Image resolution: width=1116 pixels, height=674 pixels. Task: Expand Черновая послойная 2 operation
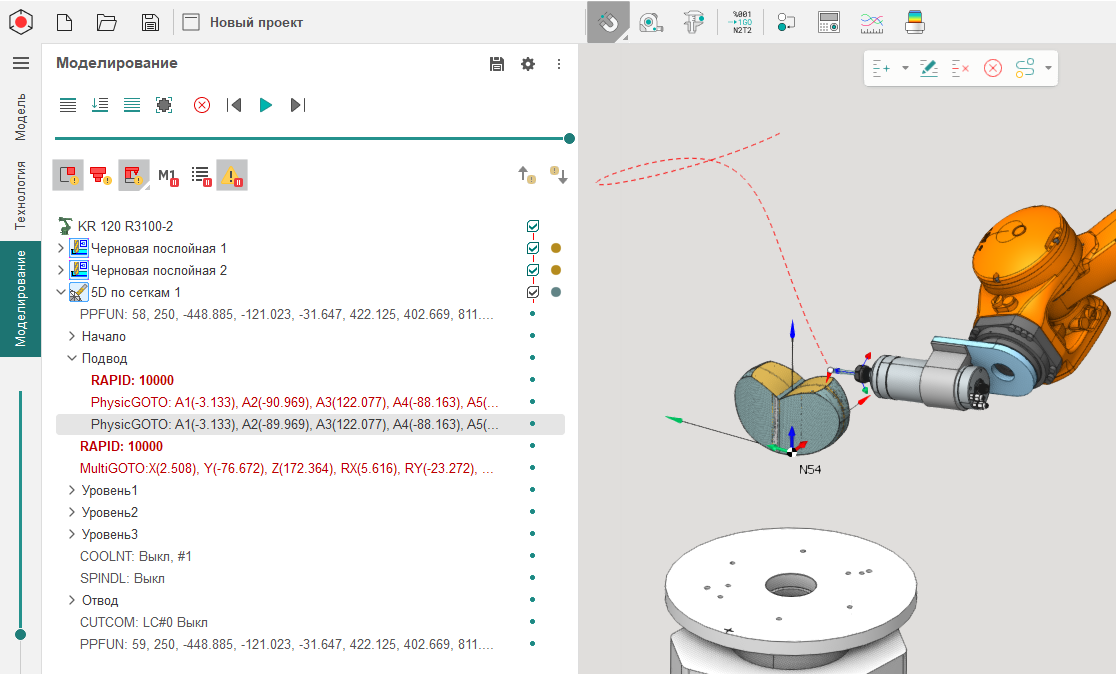click(x=60, y=270)
